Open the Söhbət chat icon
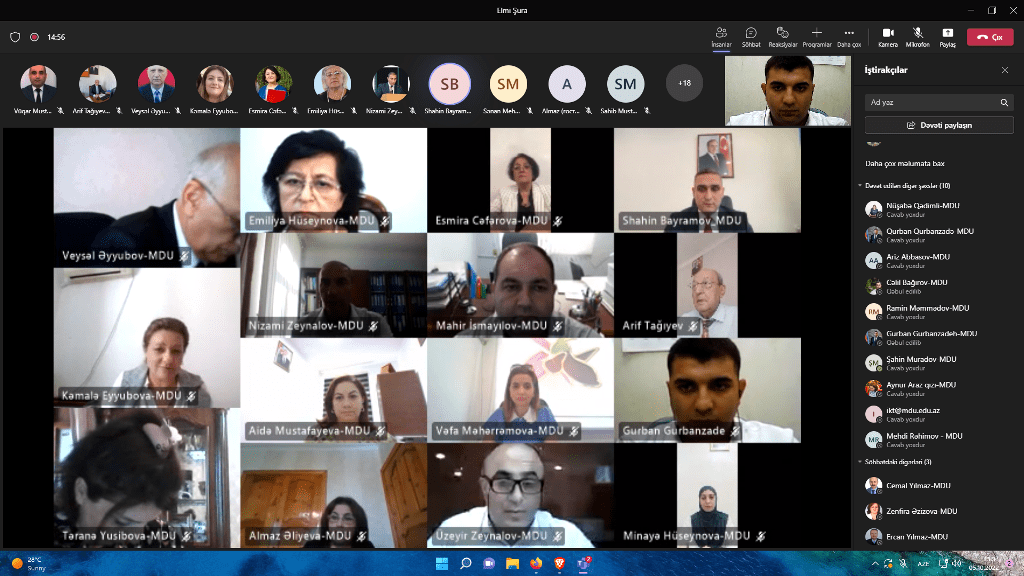The image size is (1024, 576). coord(751,35)
